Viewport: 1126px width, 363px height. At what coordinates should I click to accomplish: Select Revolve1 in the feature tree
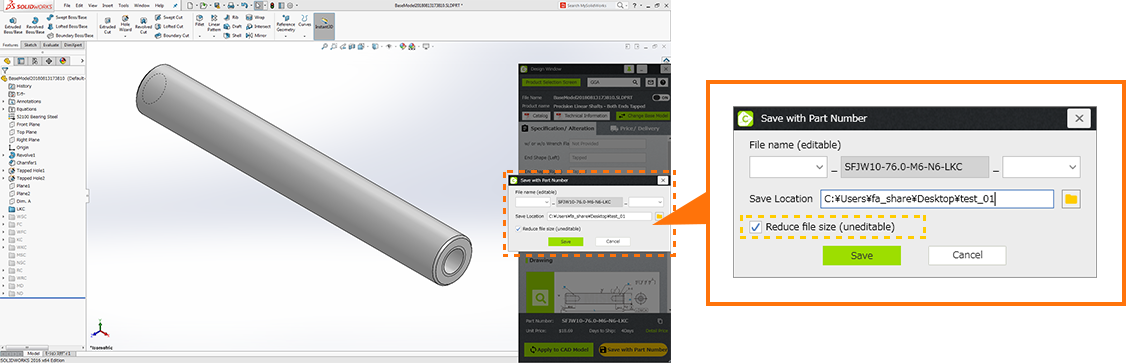coord(22,155)
